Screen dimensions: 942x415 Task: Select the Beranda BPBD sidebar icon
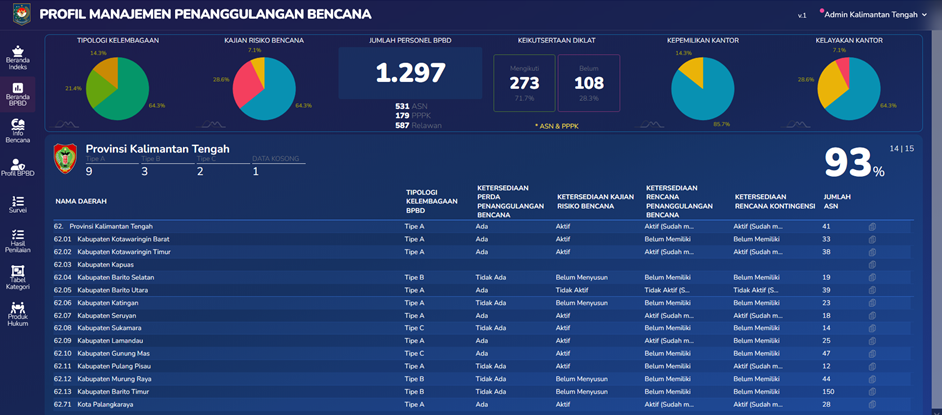(17, 94)
